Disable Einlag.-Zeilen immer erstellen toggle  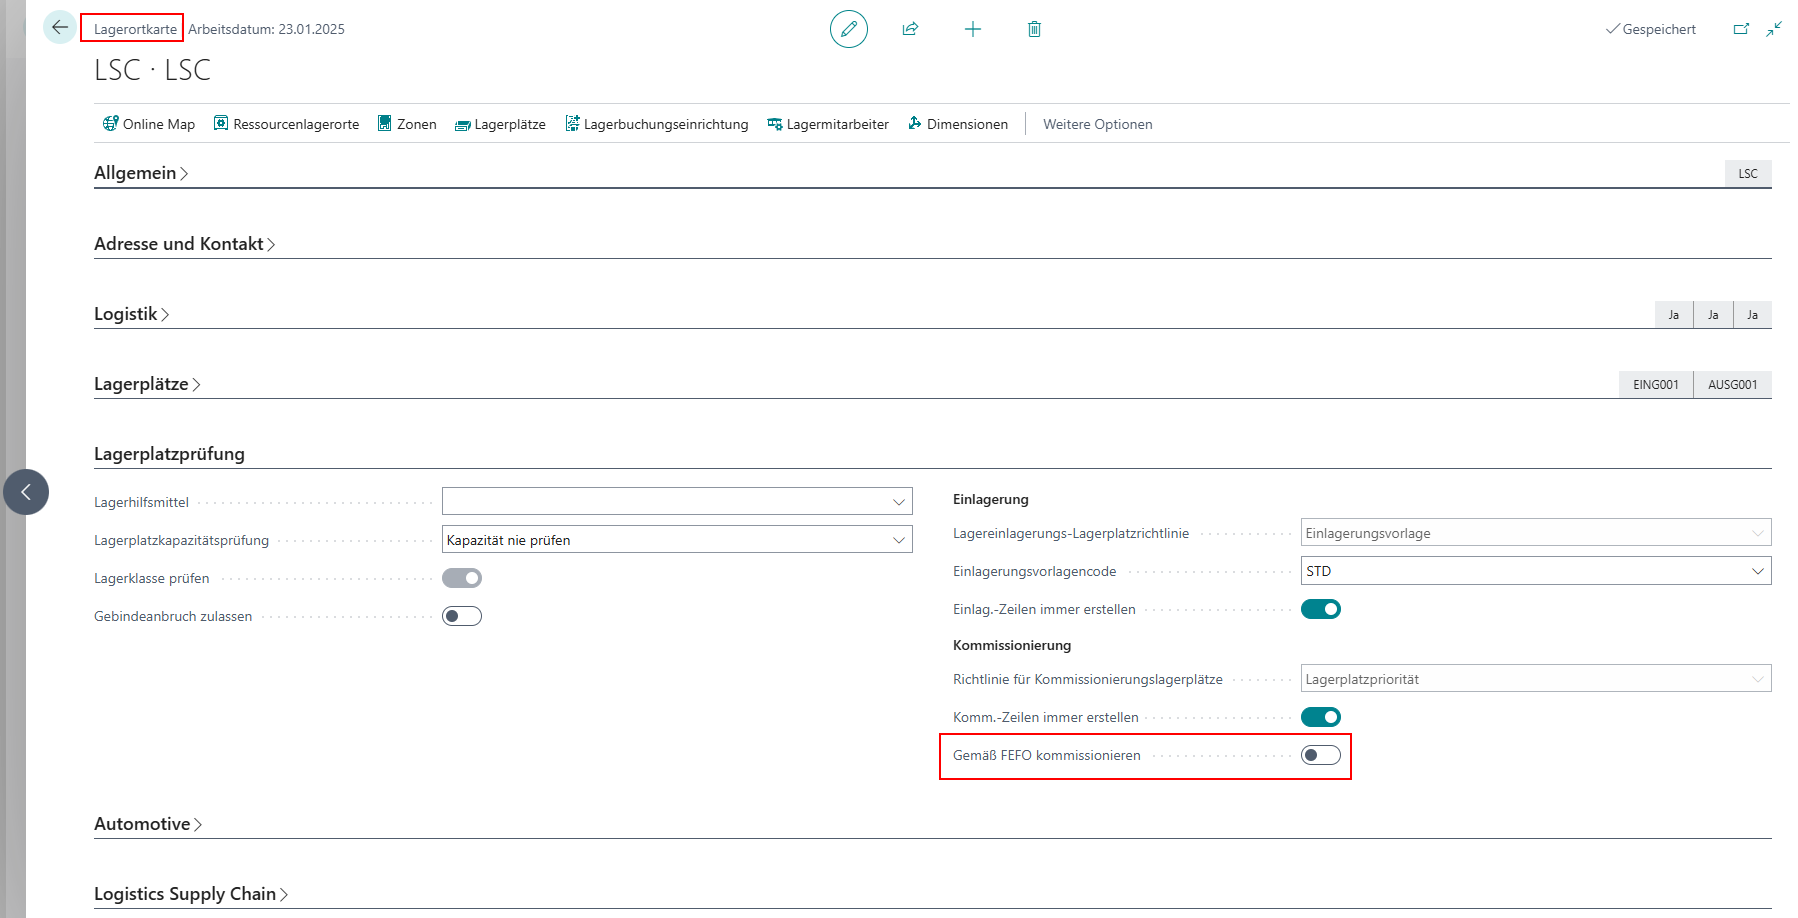(1320, 609)
